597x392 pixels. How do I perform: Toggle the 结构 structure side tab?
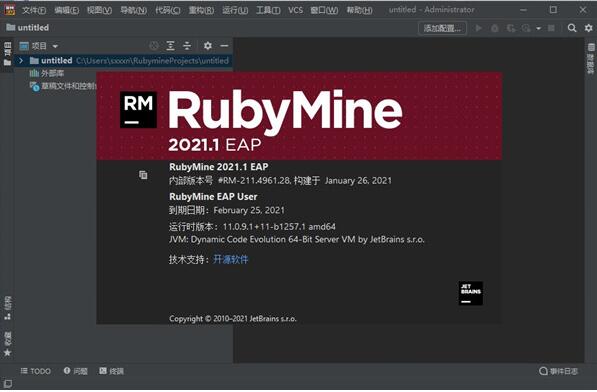[x=7, y=308]
